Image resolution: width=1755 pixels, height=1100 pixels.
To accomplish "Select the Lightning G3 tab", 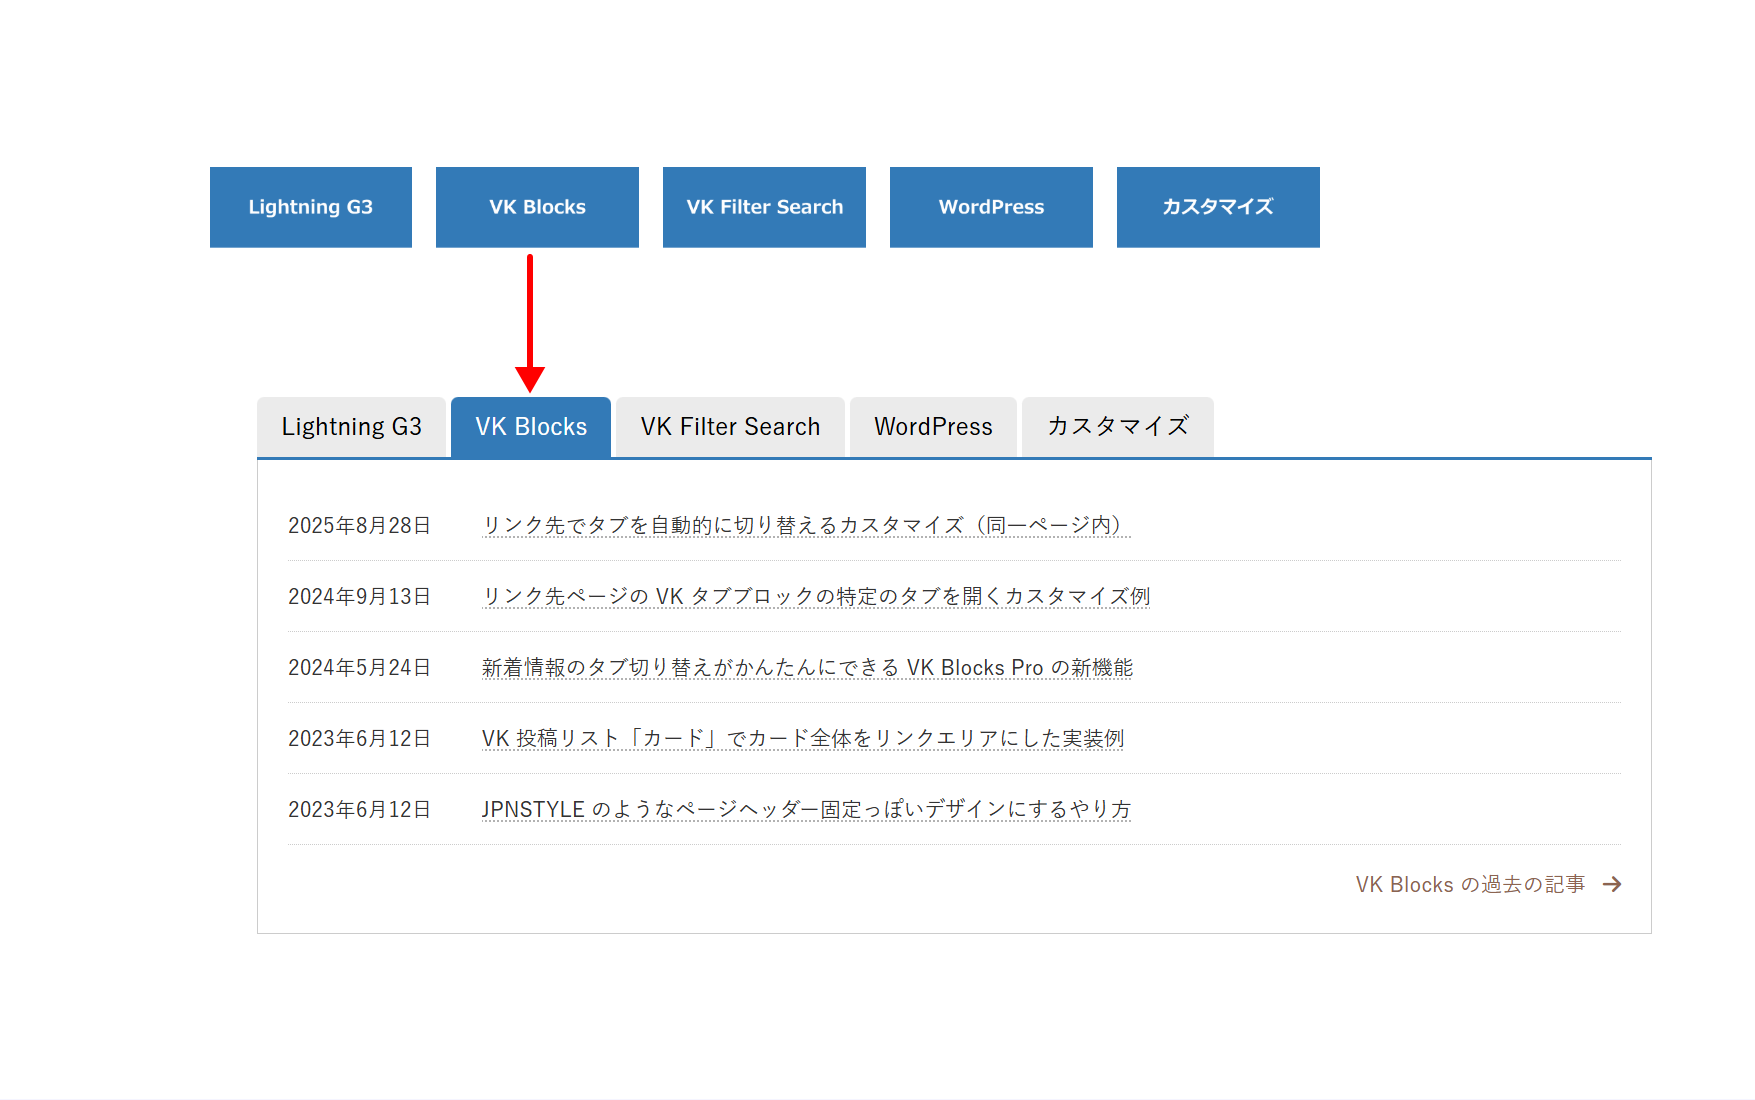I will (x=352, y=426).
